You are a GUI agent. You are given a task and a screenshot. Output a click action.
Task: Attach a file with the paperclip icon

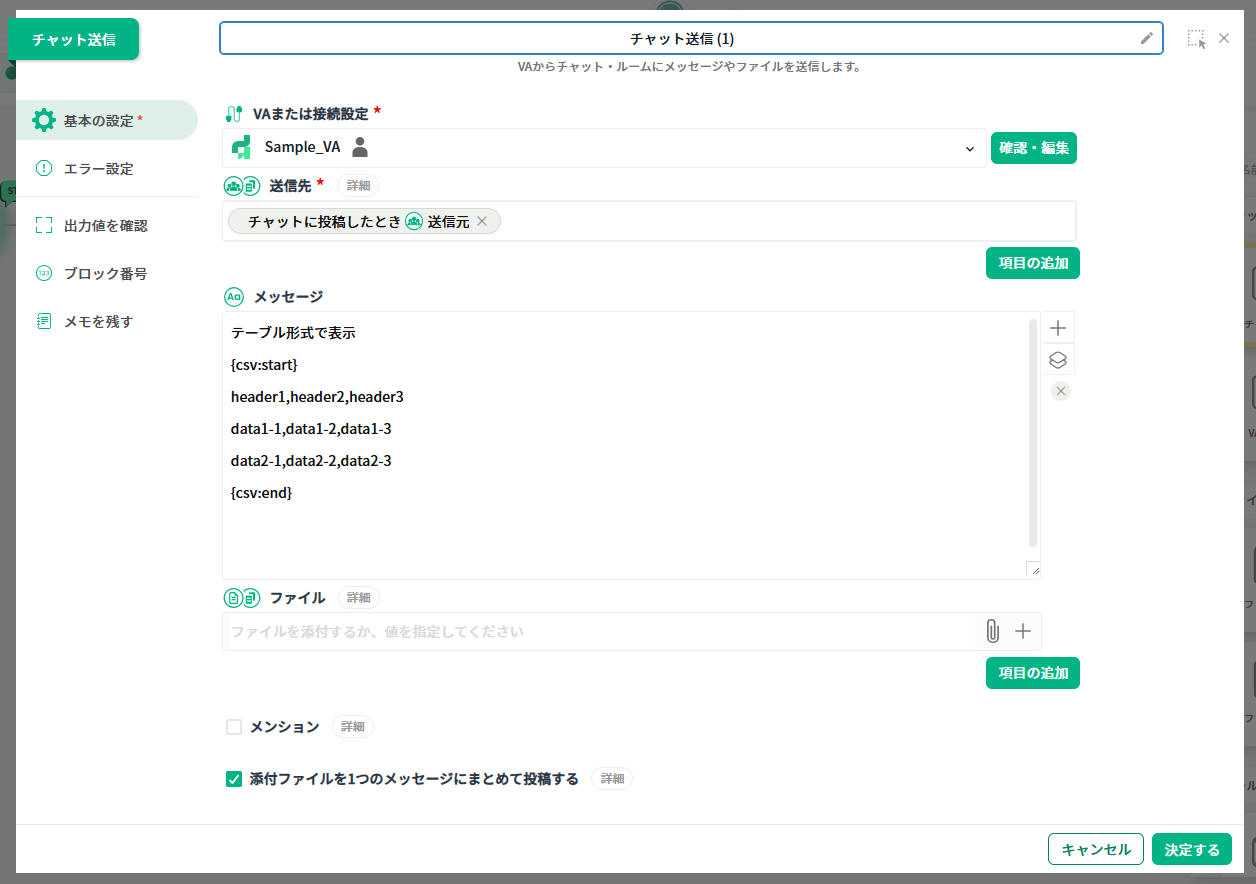992,631
